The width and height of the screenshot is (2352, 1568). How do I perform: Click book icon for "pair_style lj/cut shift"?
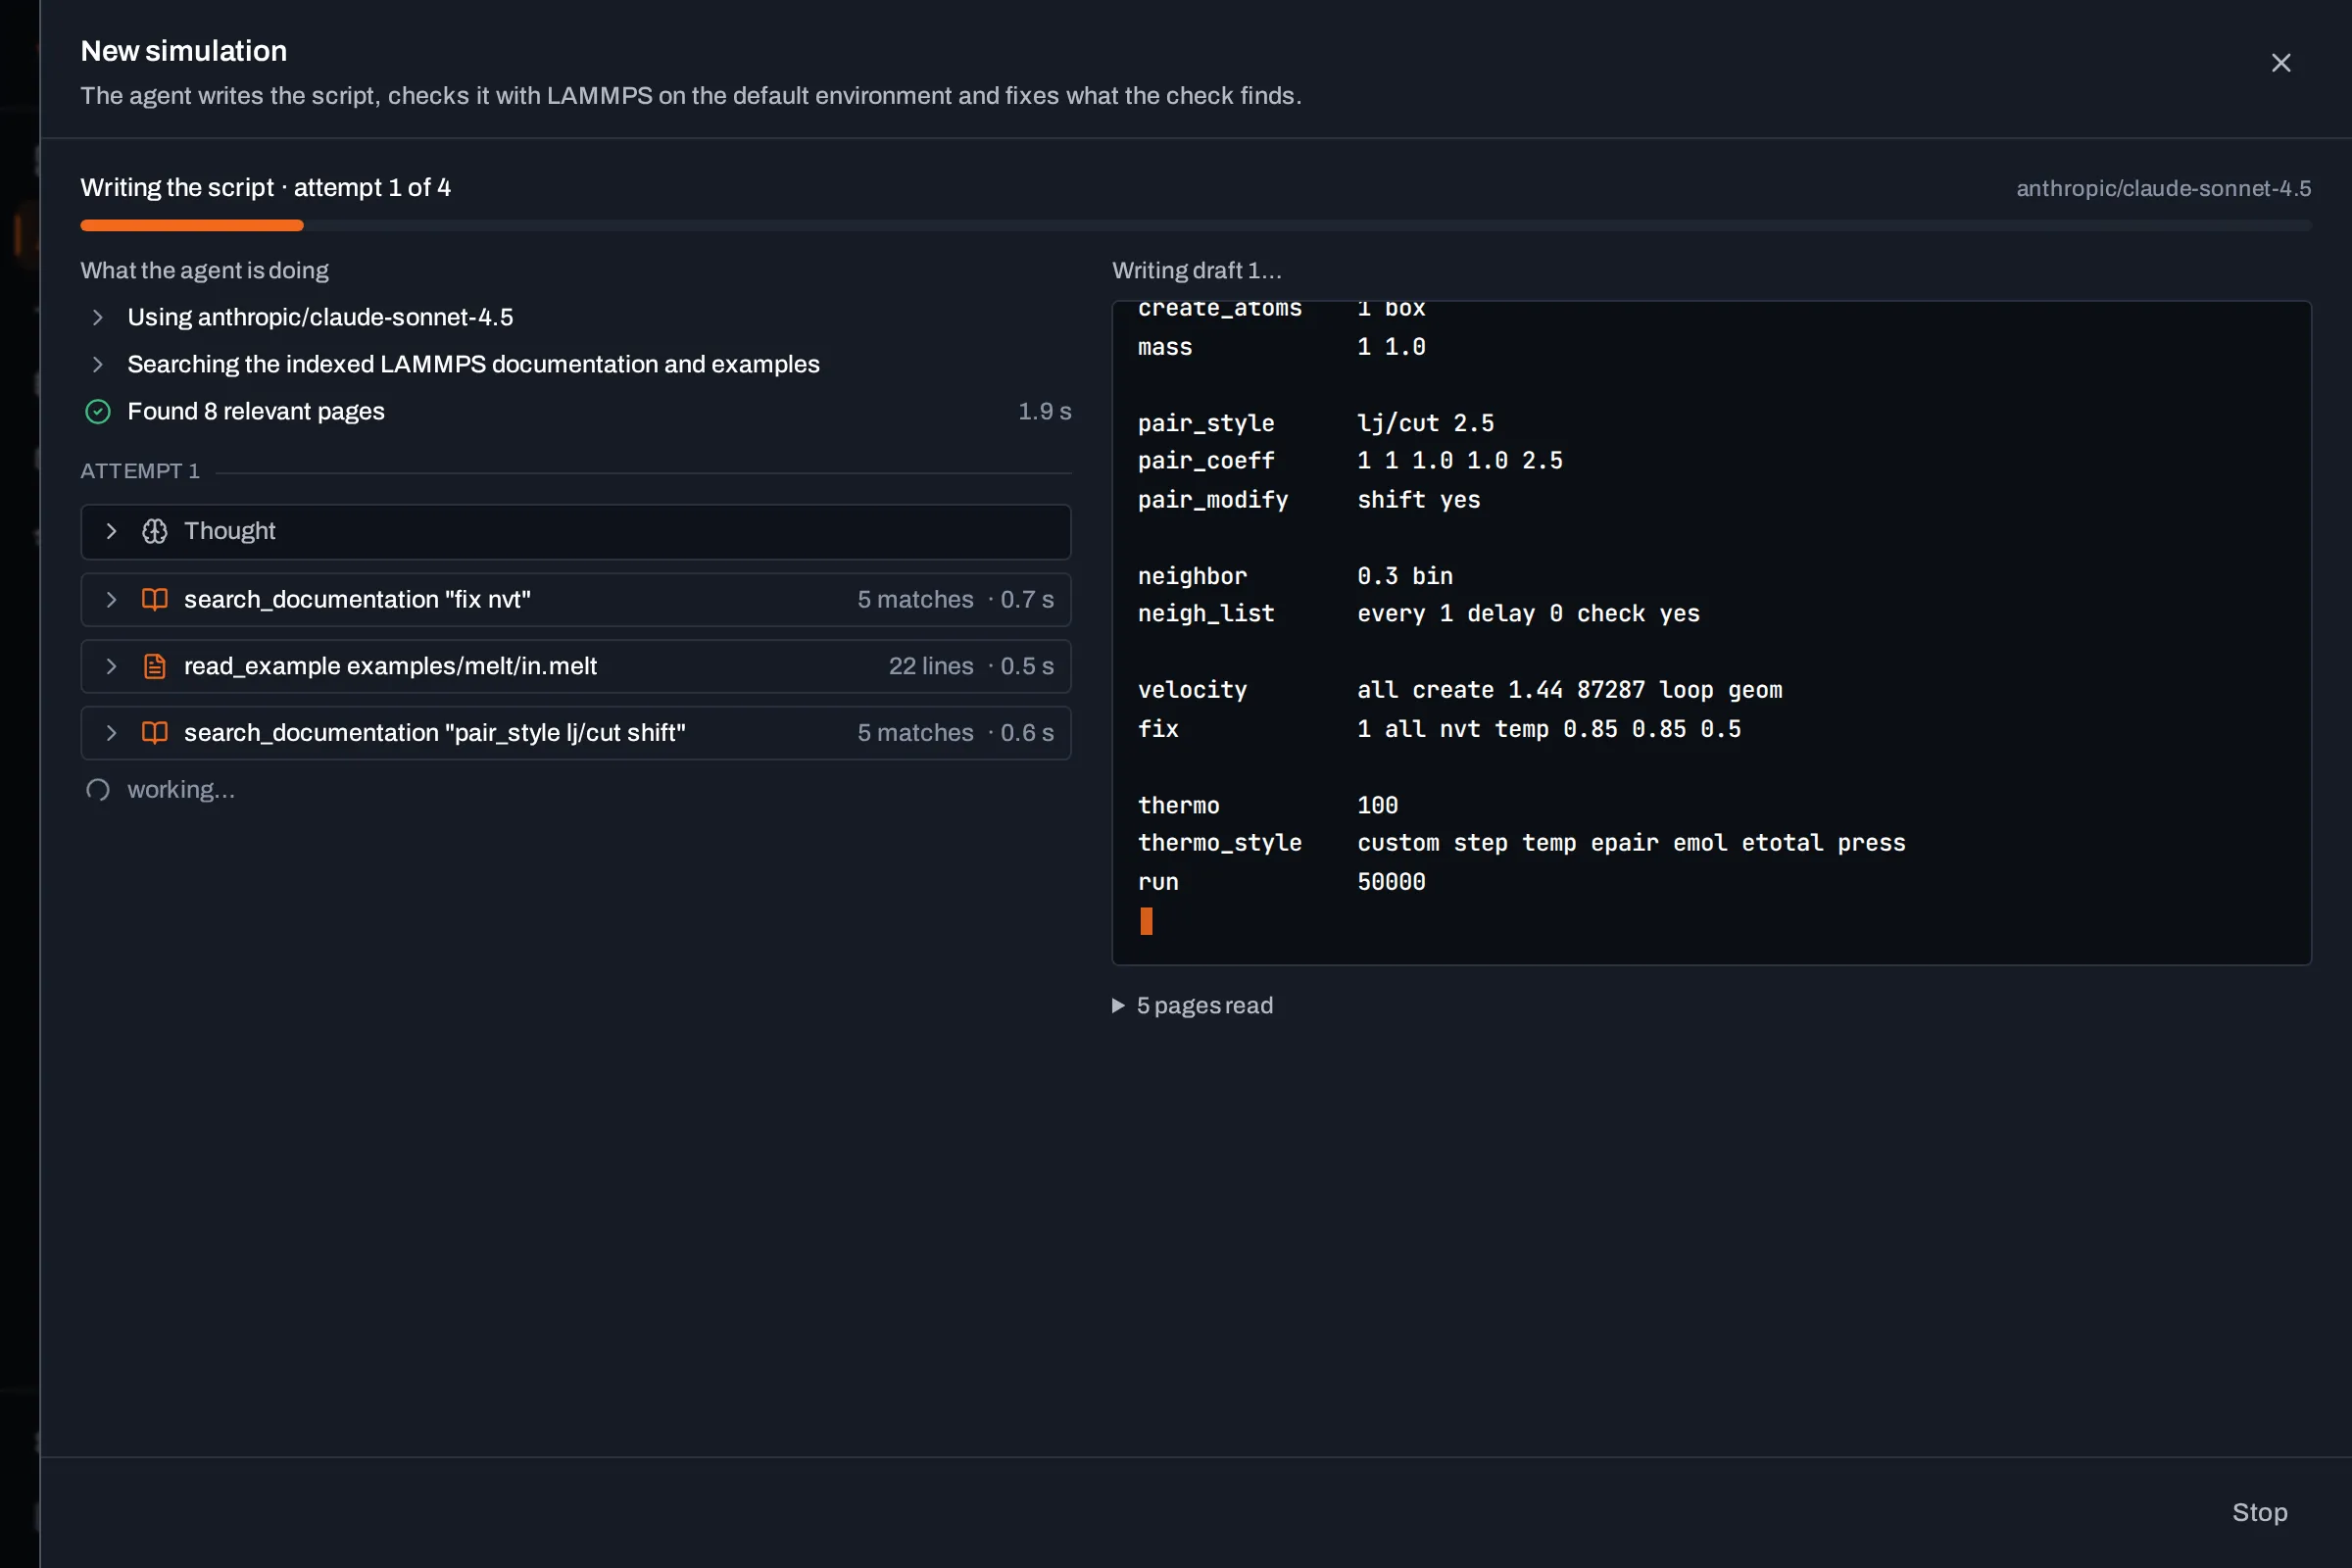tap(155, 733)
